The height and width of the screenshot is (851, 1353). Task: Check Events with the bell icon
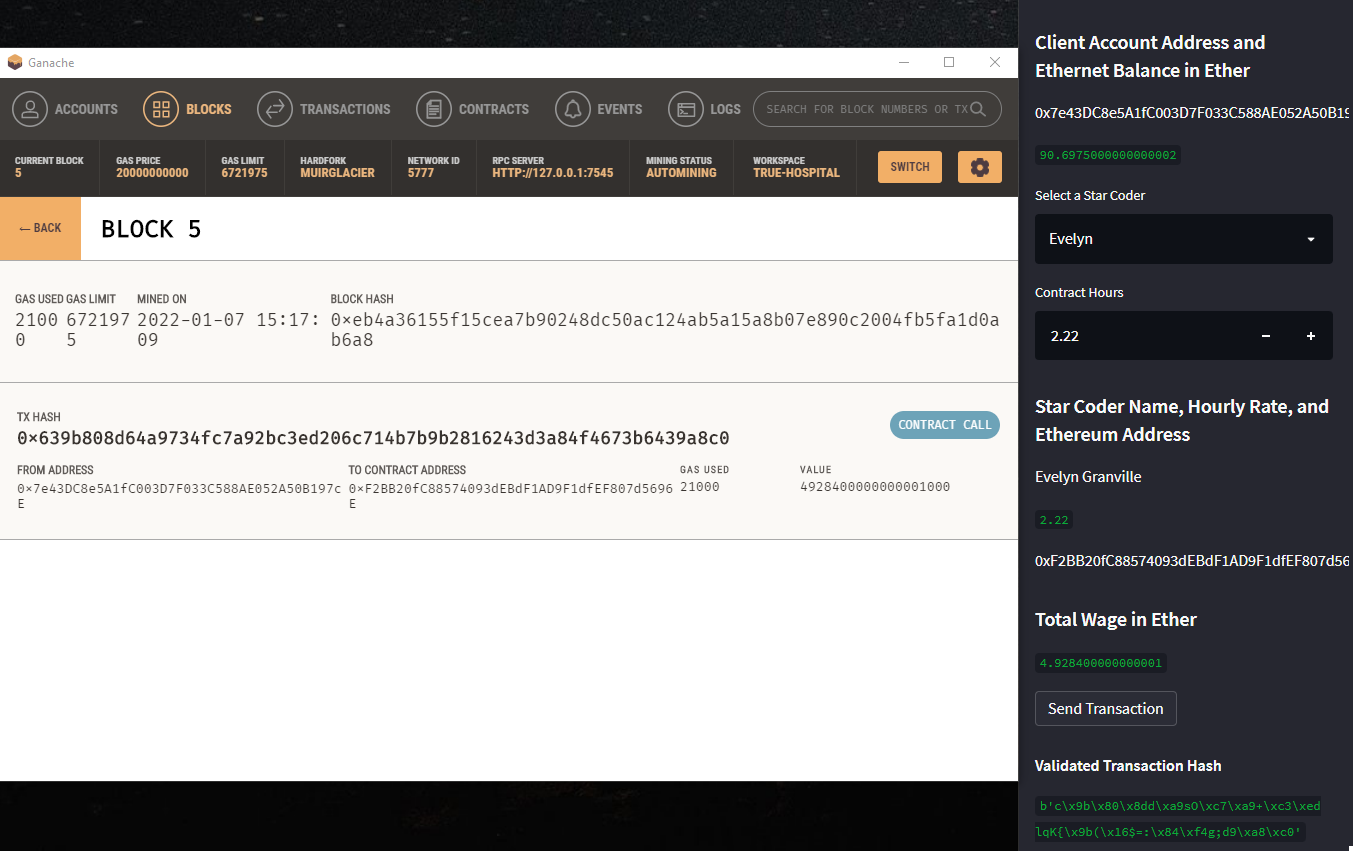pos(572,109)
